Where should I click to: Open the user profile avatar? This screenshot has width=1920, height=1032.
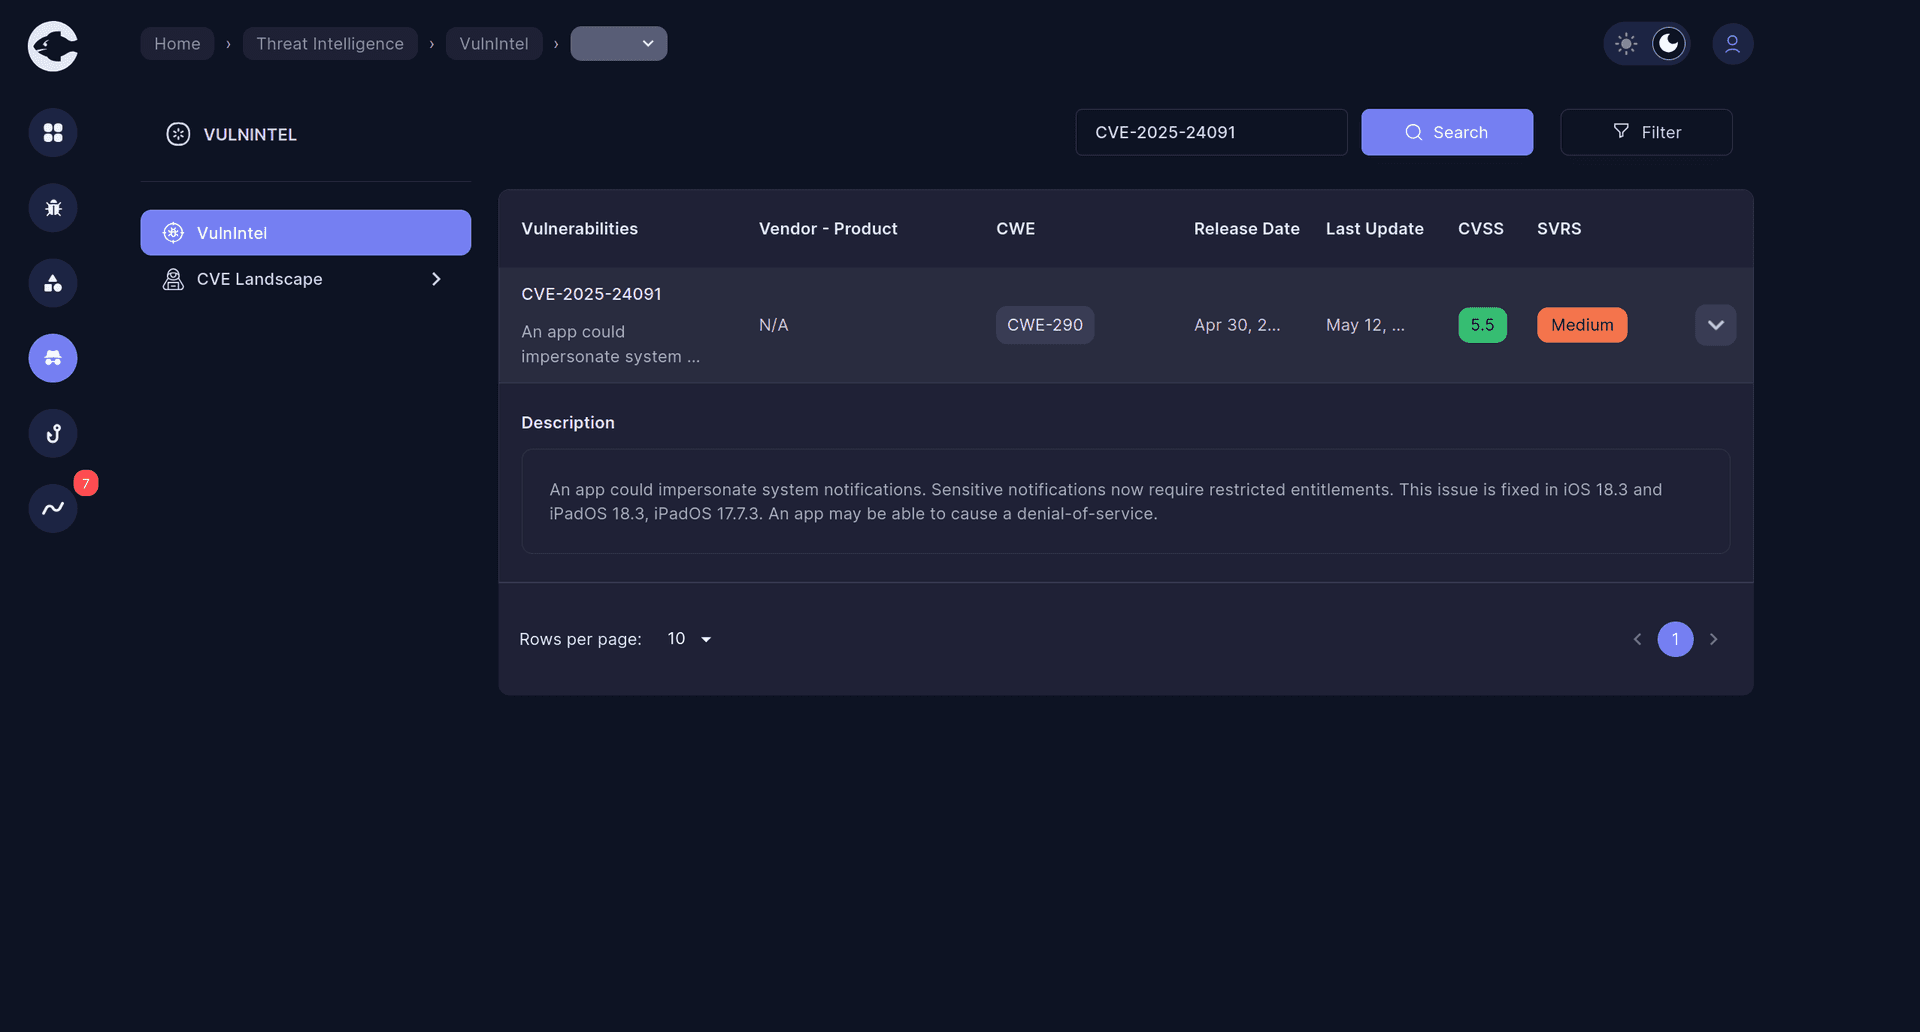pos(1733,43)
